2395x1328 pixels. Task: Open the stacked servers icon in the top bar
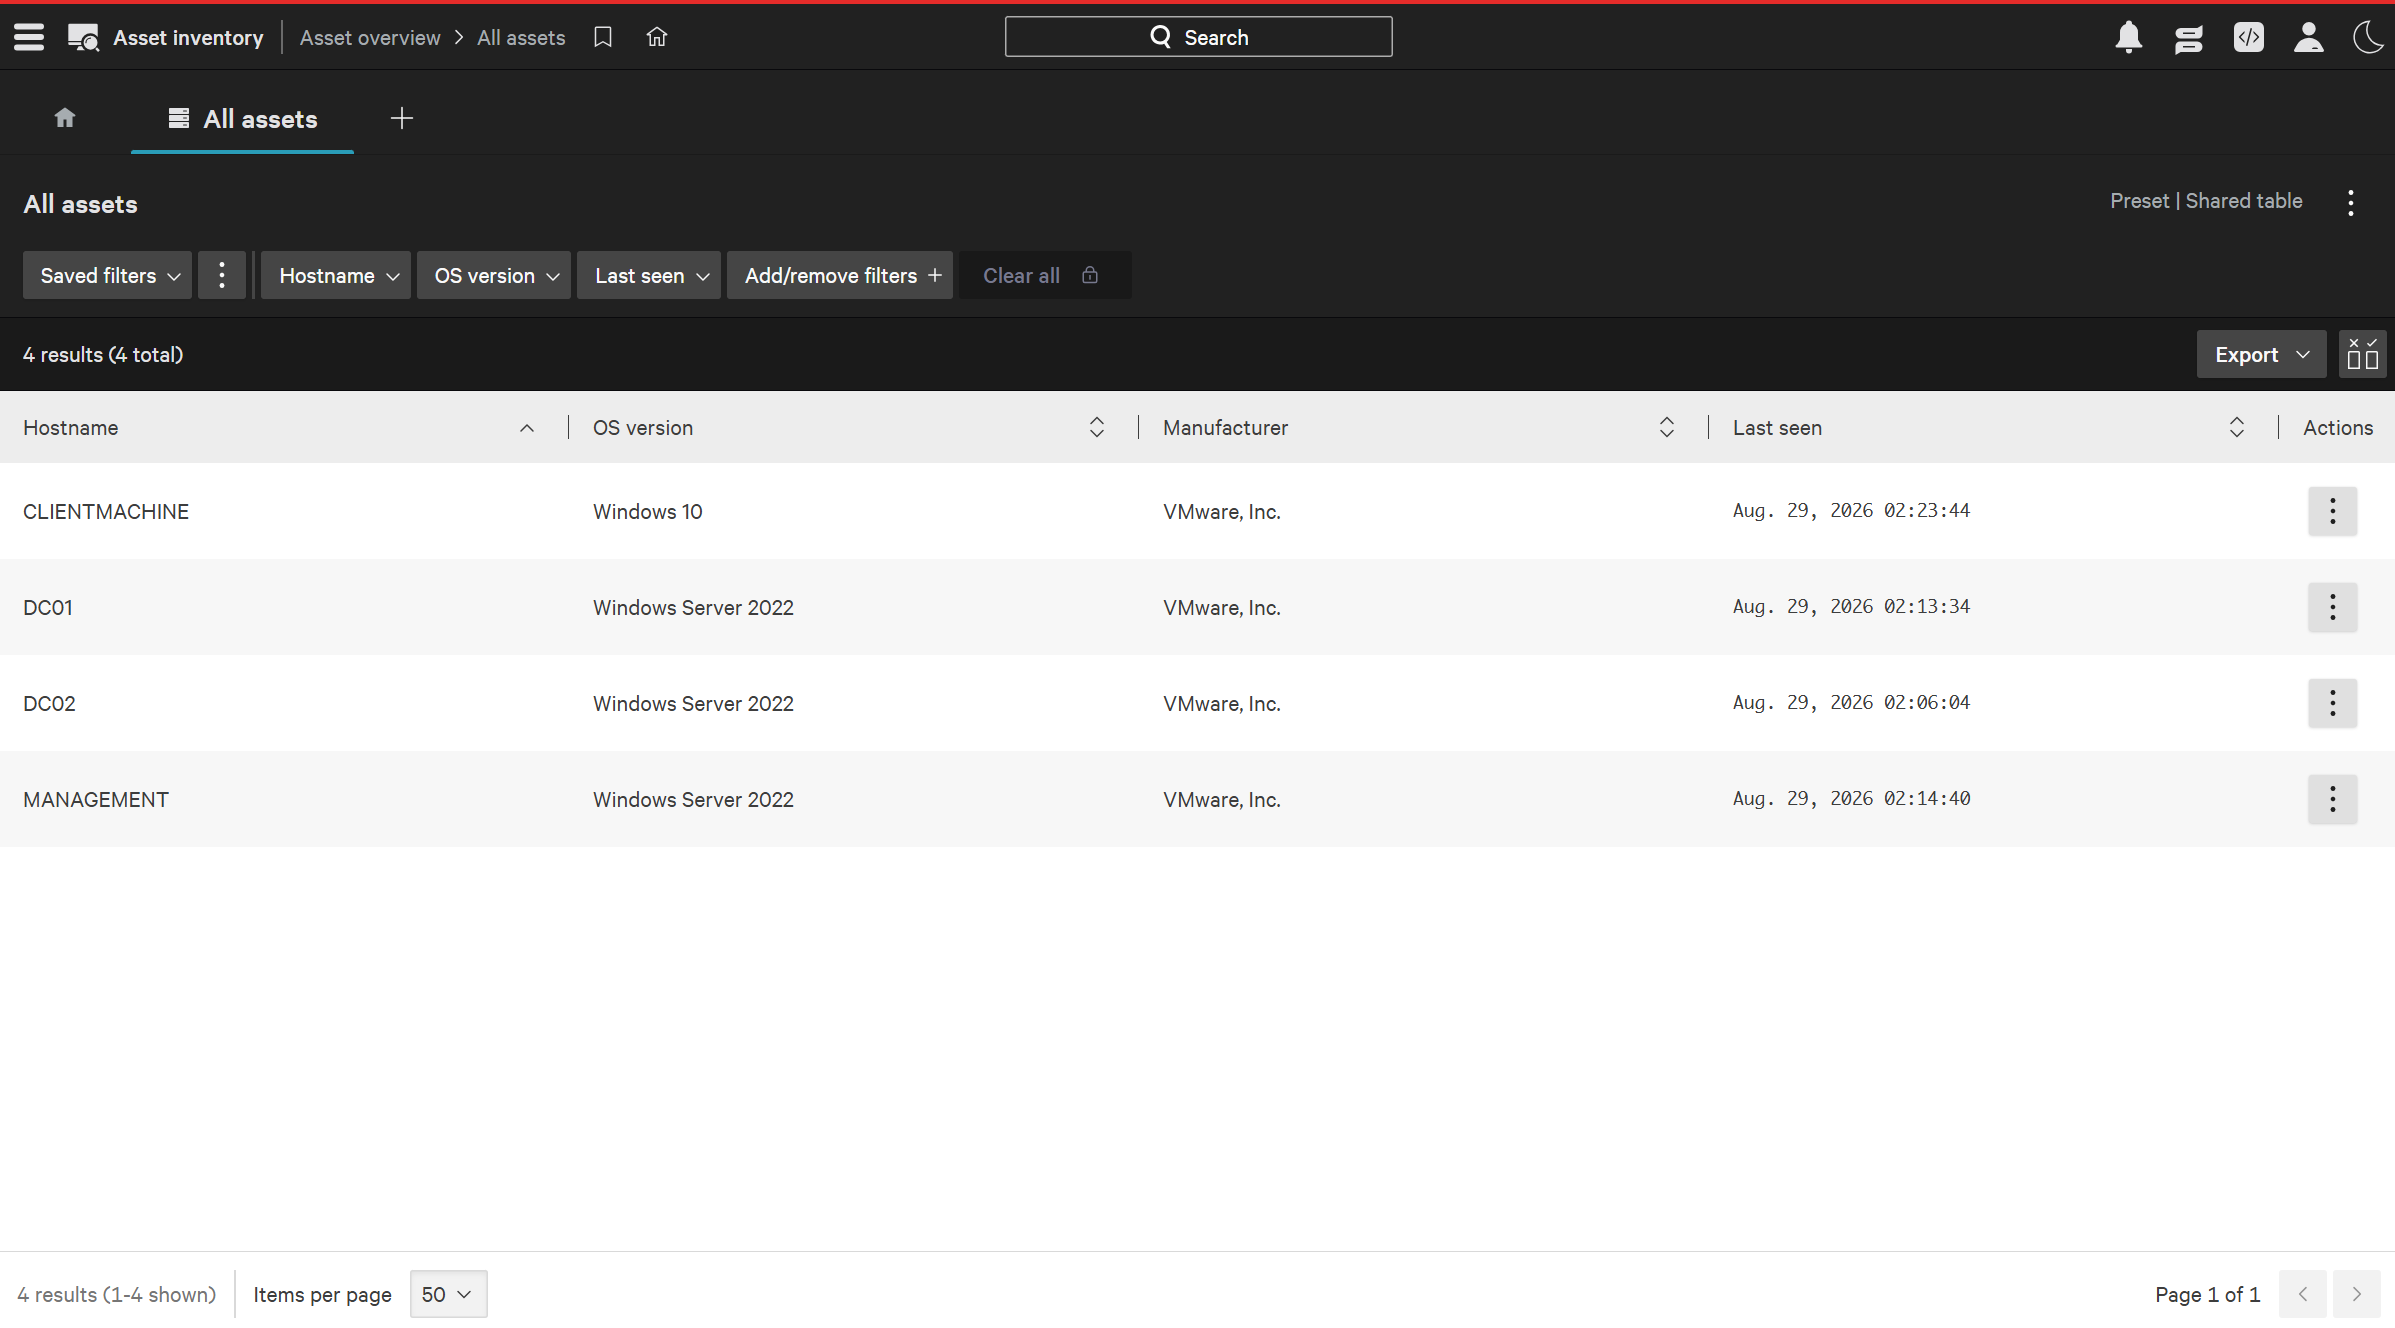point(2189,38)
